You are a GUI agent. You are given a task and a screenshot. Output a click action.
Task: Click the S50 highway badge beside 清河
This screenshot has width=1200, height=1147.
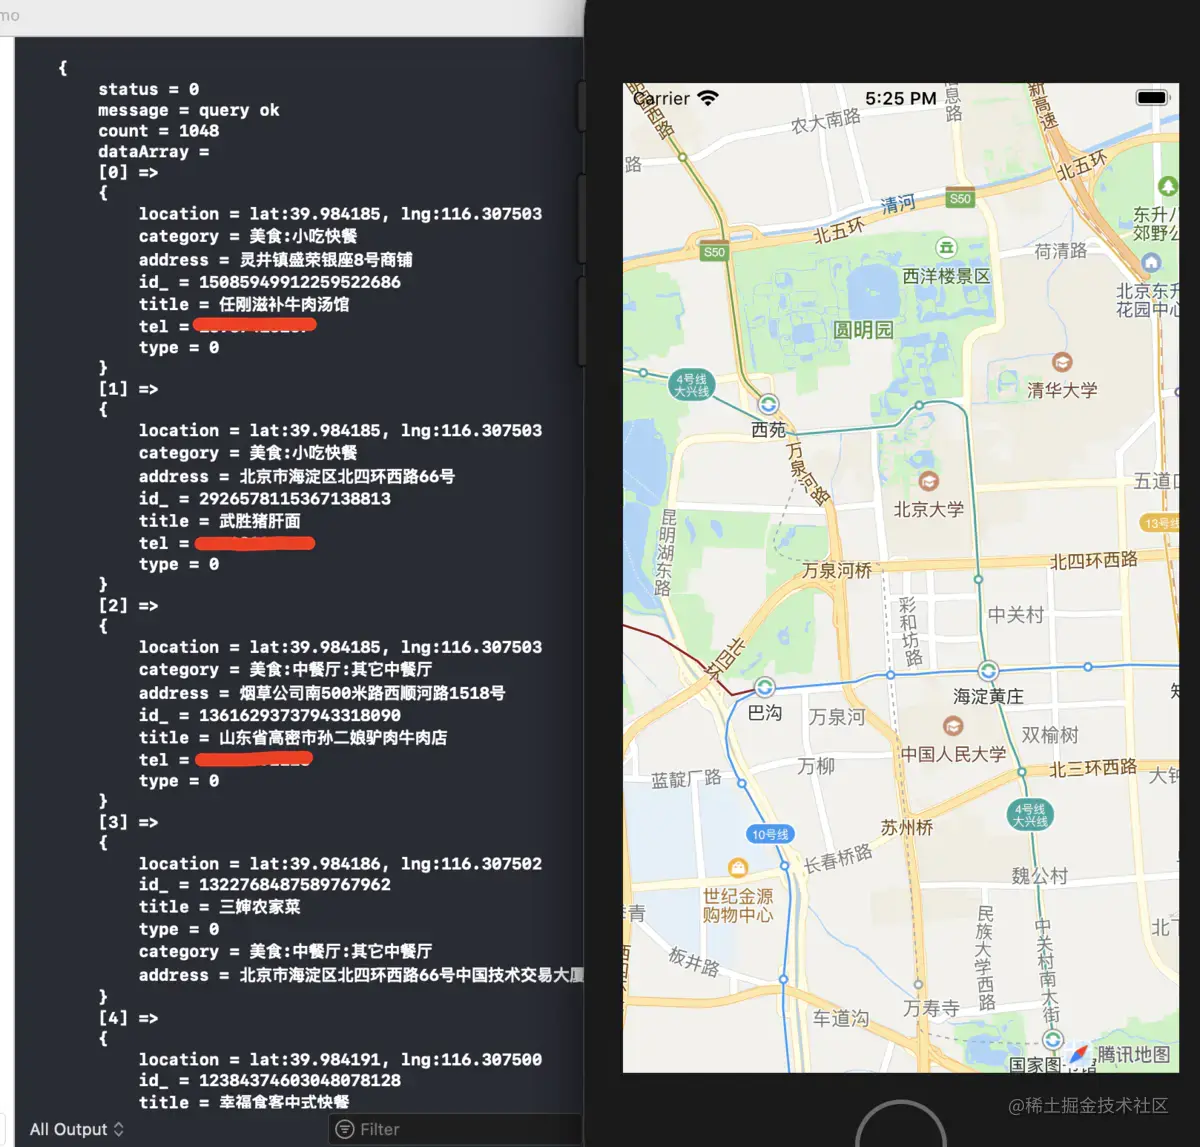(x=960, y=198)
